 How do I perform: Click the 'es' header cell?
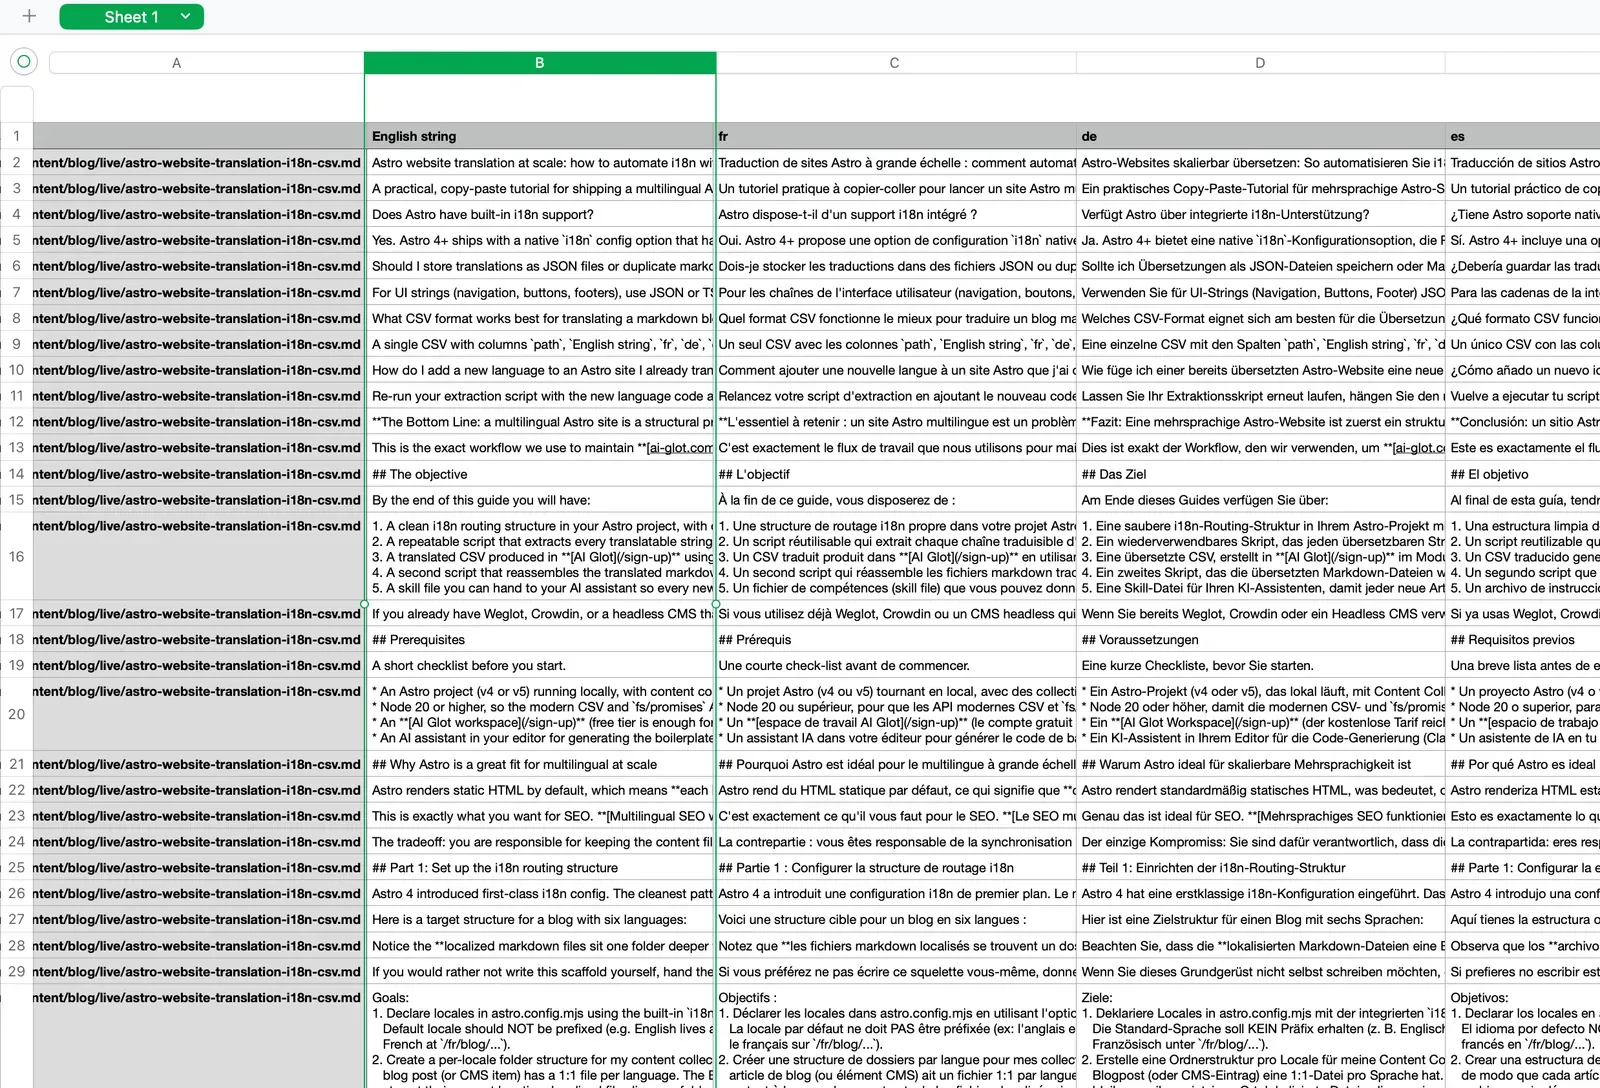[x=1523, y=136]
